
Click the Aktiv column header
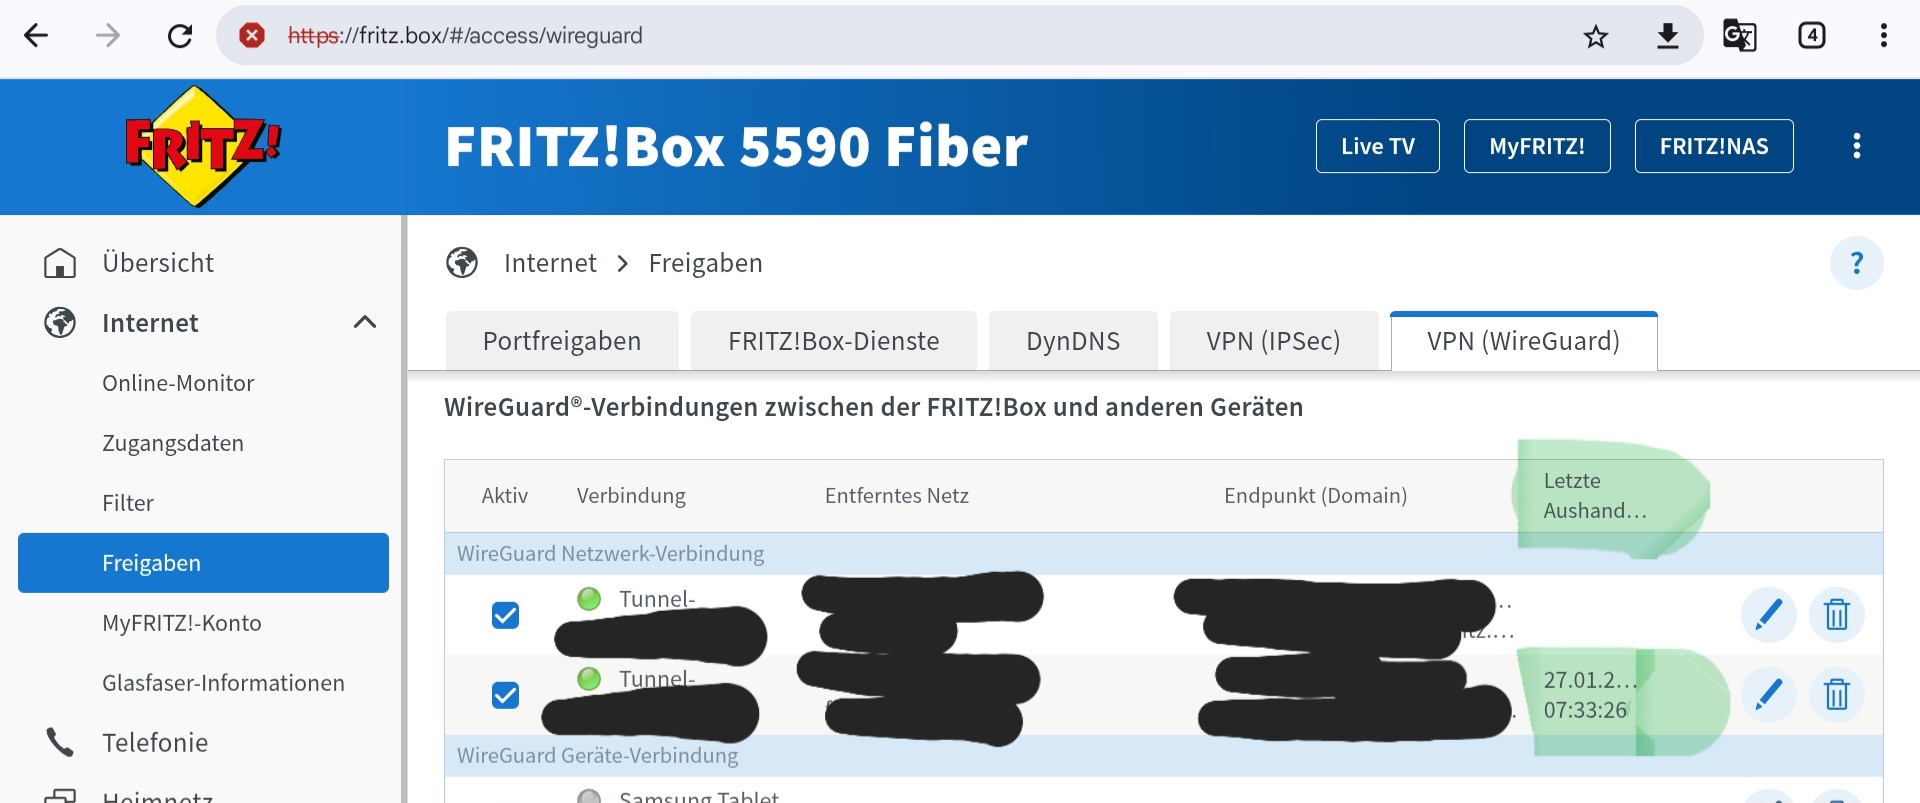[x=504, y=496]
